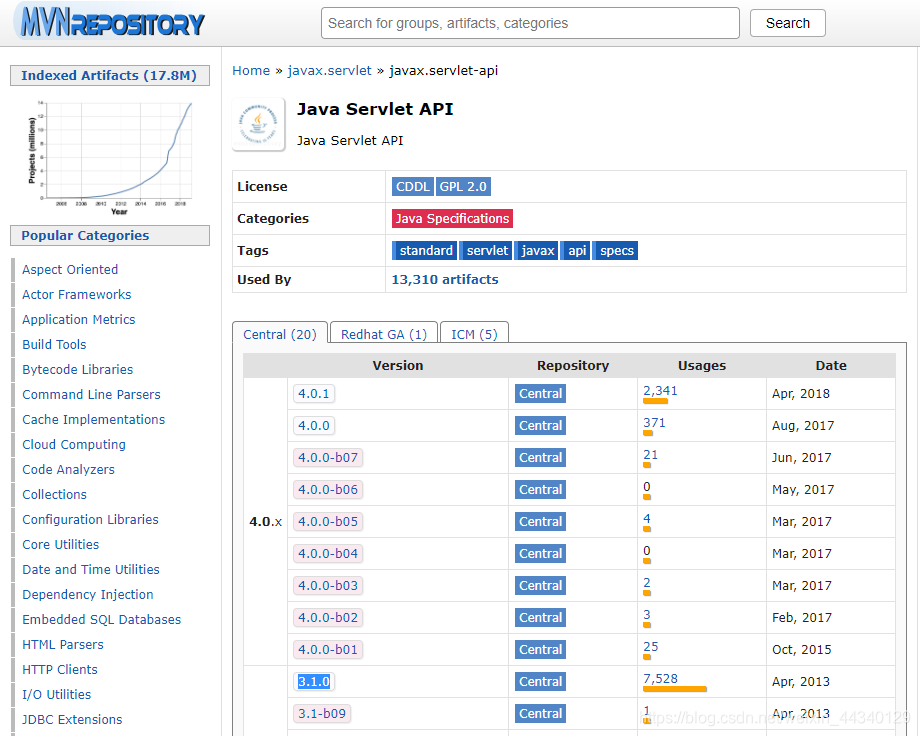
Task: Click the MVNRepository logo
Action: [110, 22]
